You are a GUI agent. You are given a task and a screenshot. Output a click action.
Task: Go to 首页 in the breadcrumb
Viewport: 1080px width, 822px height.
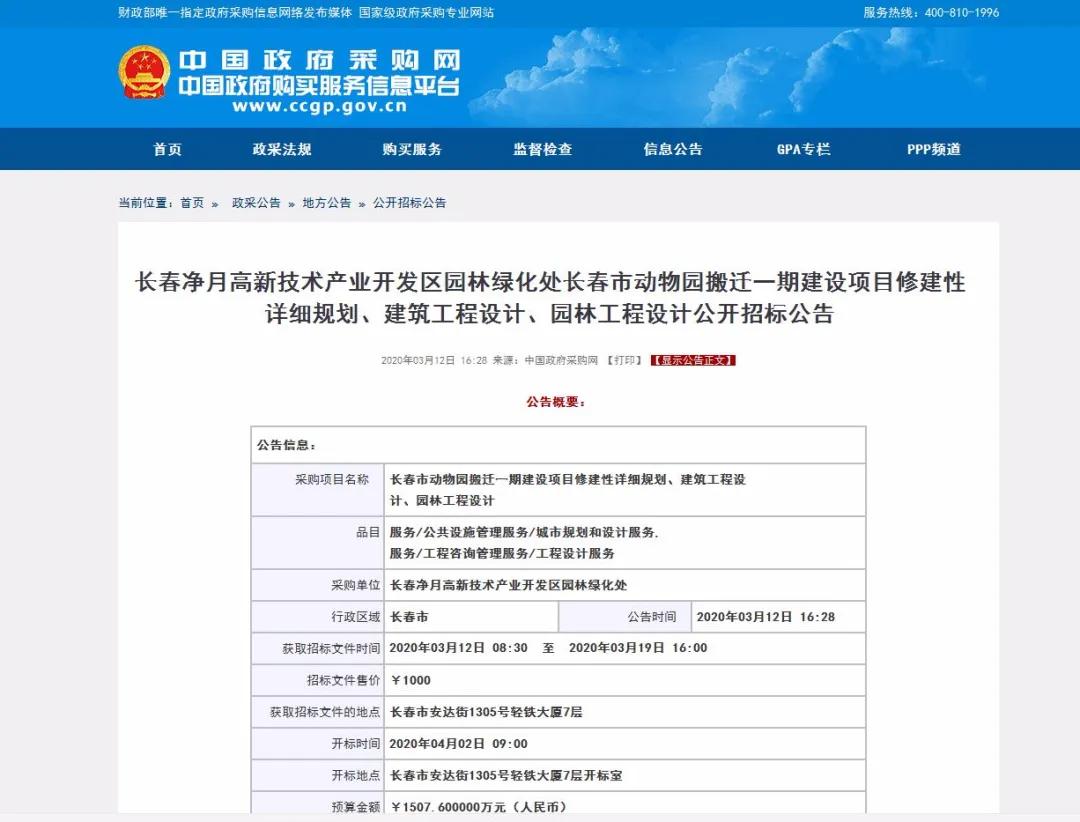coord(192,203)
